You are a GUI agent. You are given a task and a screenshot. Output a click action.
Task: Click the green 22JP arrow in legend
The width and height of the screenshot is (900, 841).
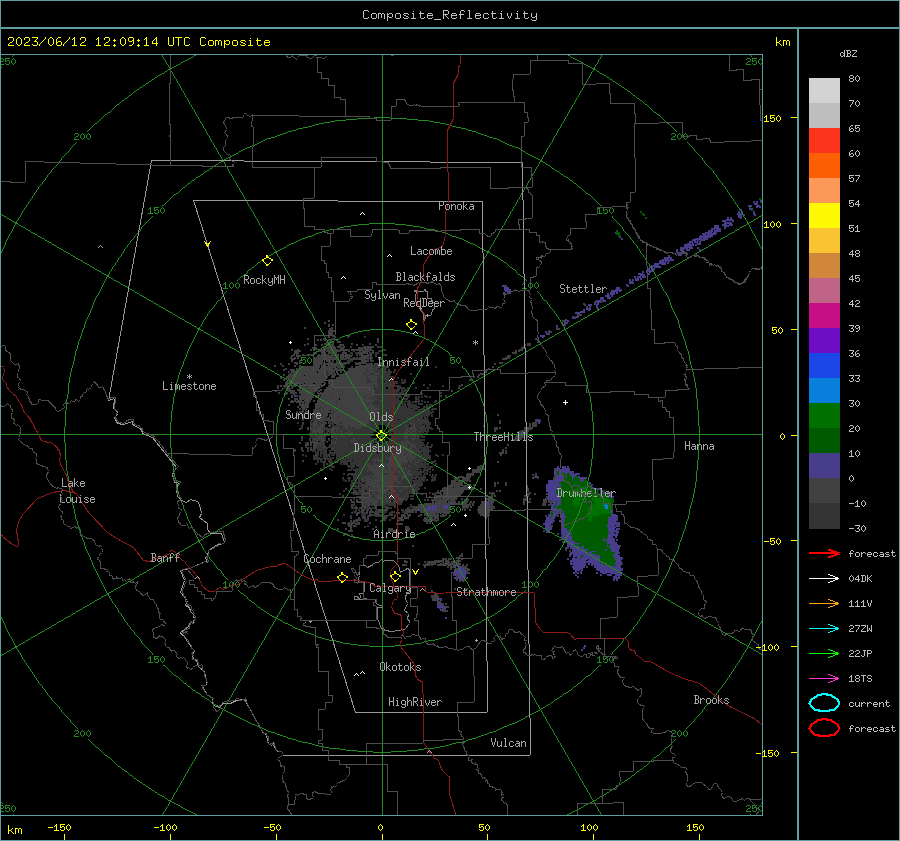coord(824,653)
